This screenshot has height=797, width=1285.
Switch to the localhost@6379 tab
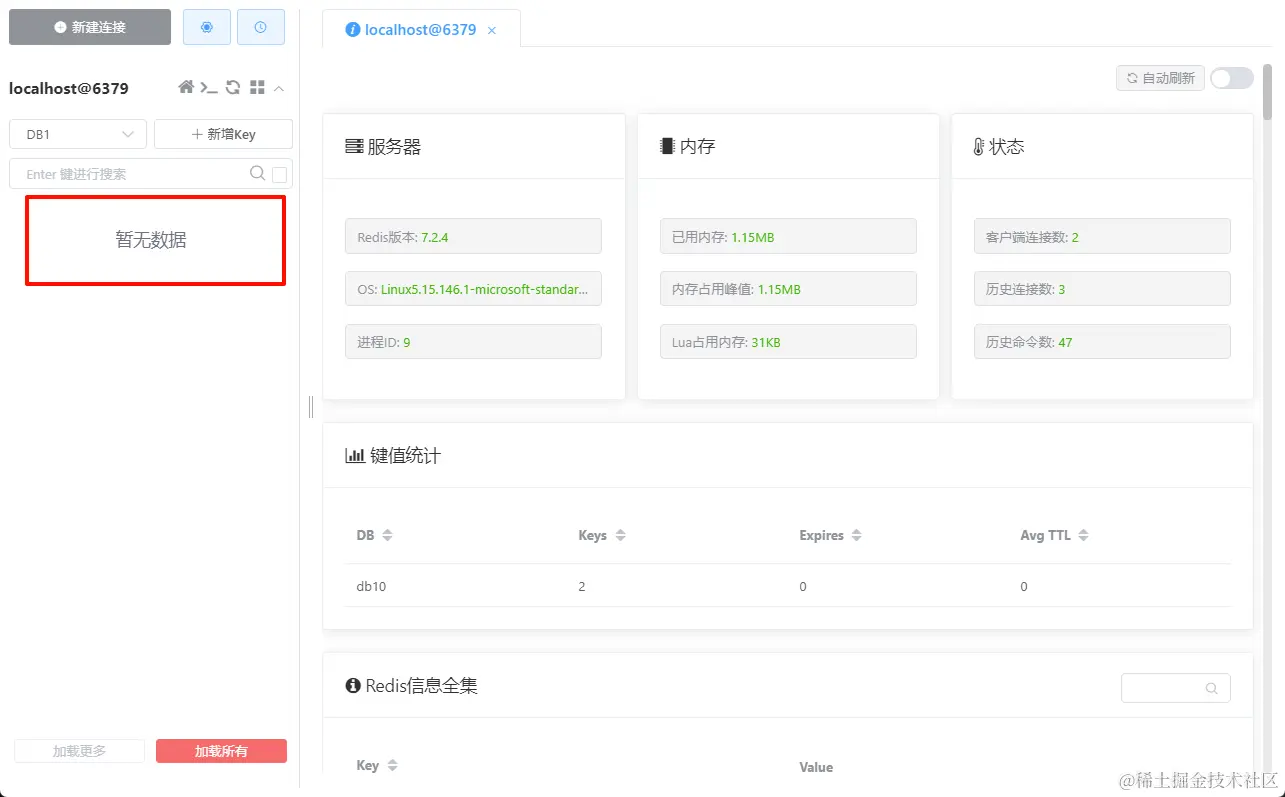click(420, 30)
